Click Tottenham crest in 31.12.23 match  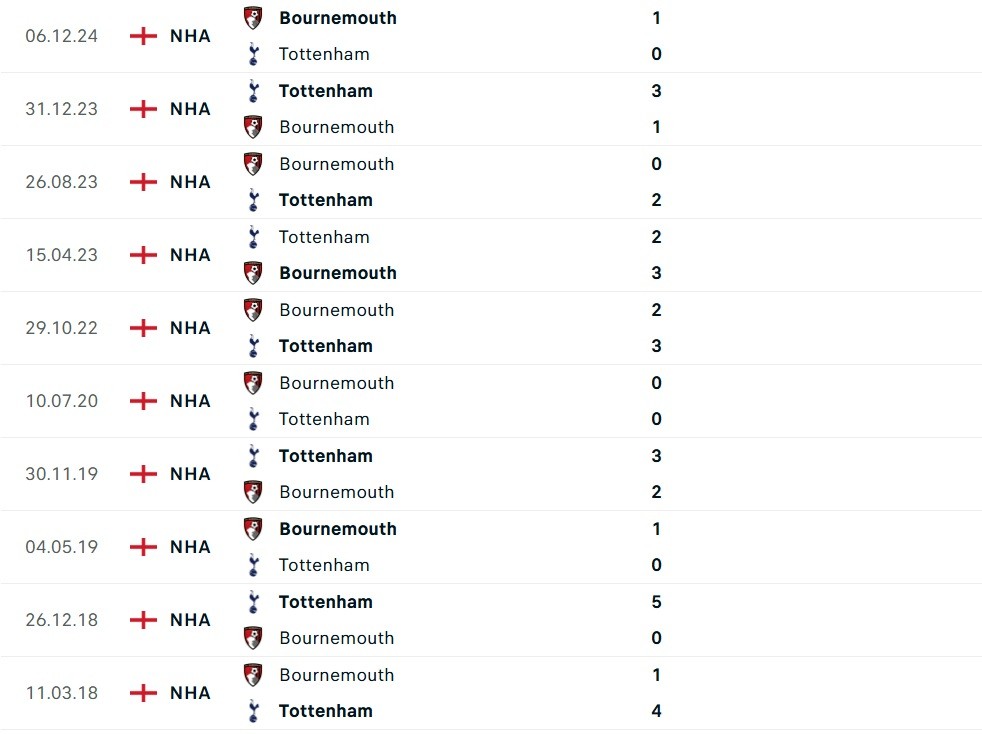253,91
